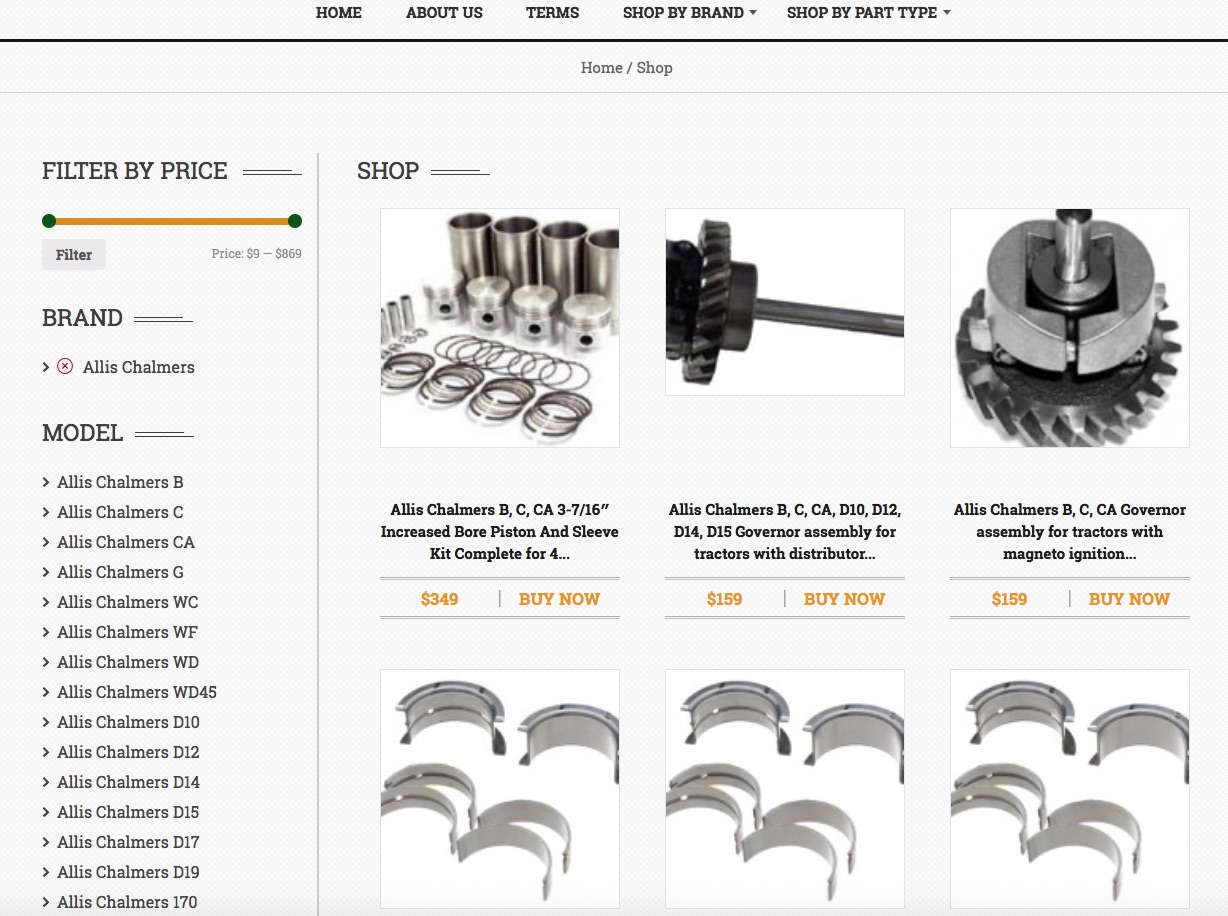The width and height of the screenshot is (1228, 916).
Task: Remove the Allis Chalmers brand filter
Action: [x=65, y=366]
